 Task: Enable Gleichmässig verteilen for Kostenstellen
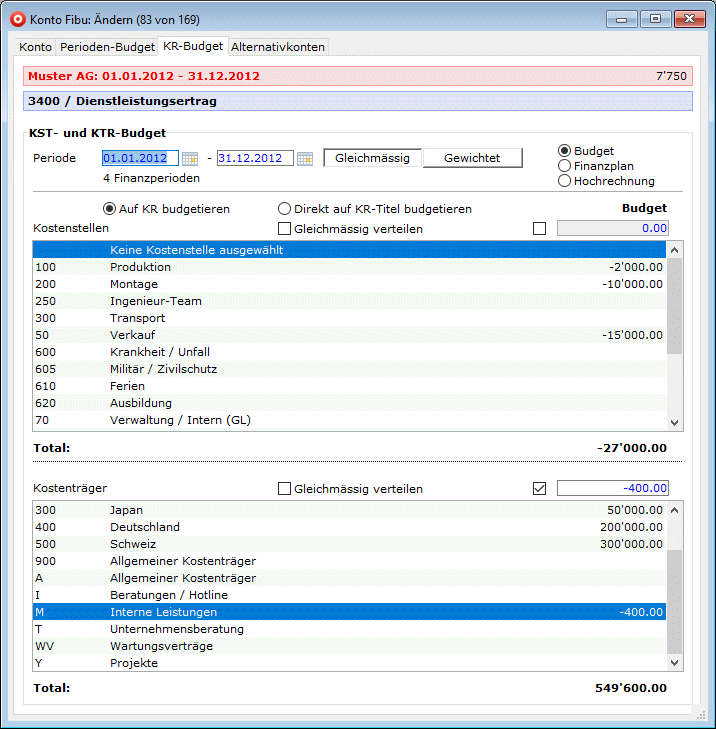click(x=285, y=229)
